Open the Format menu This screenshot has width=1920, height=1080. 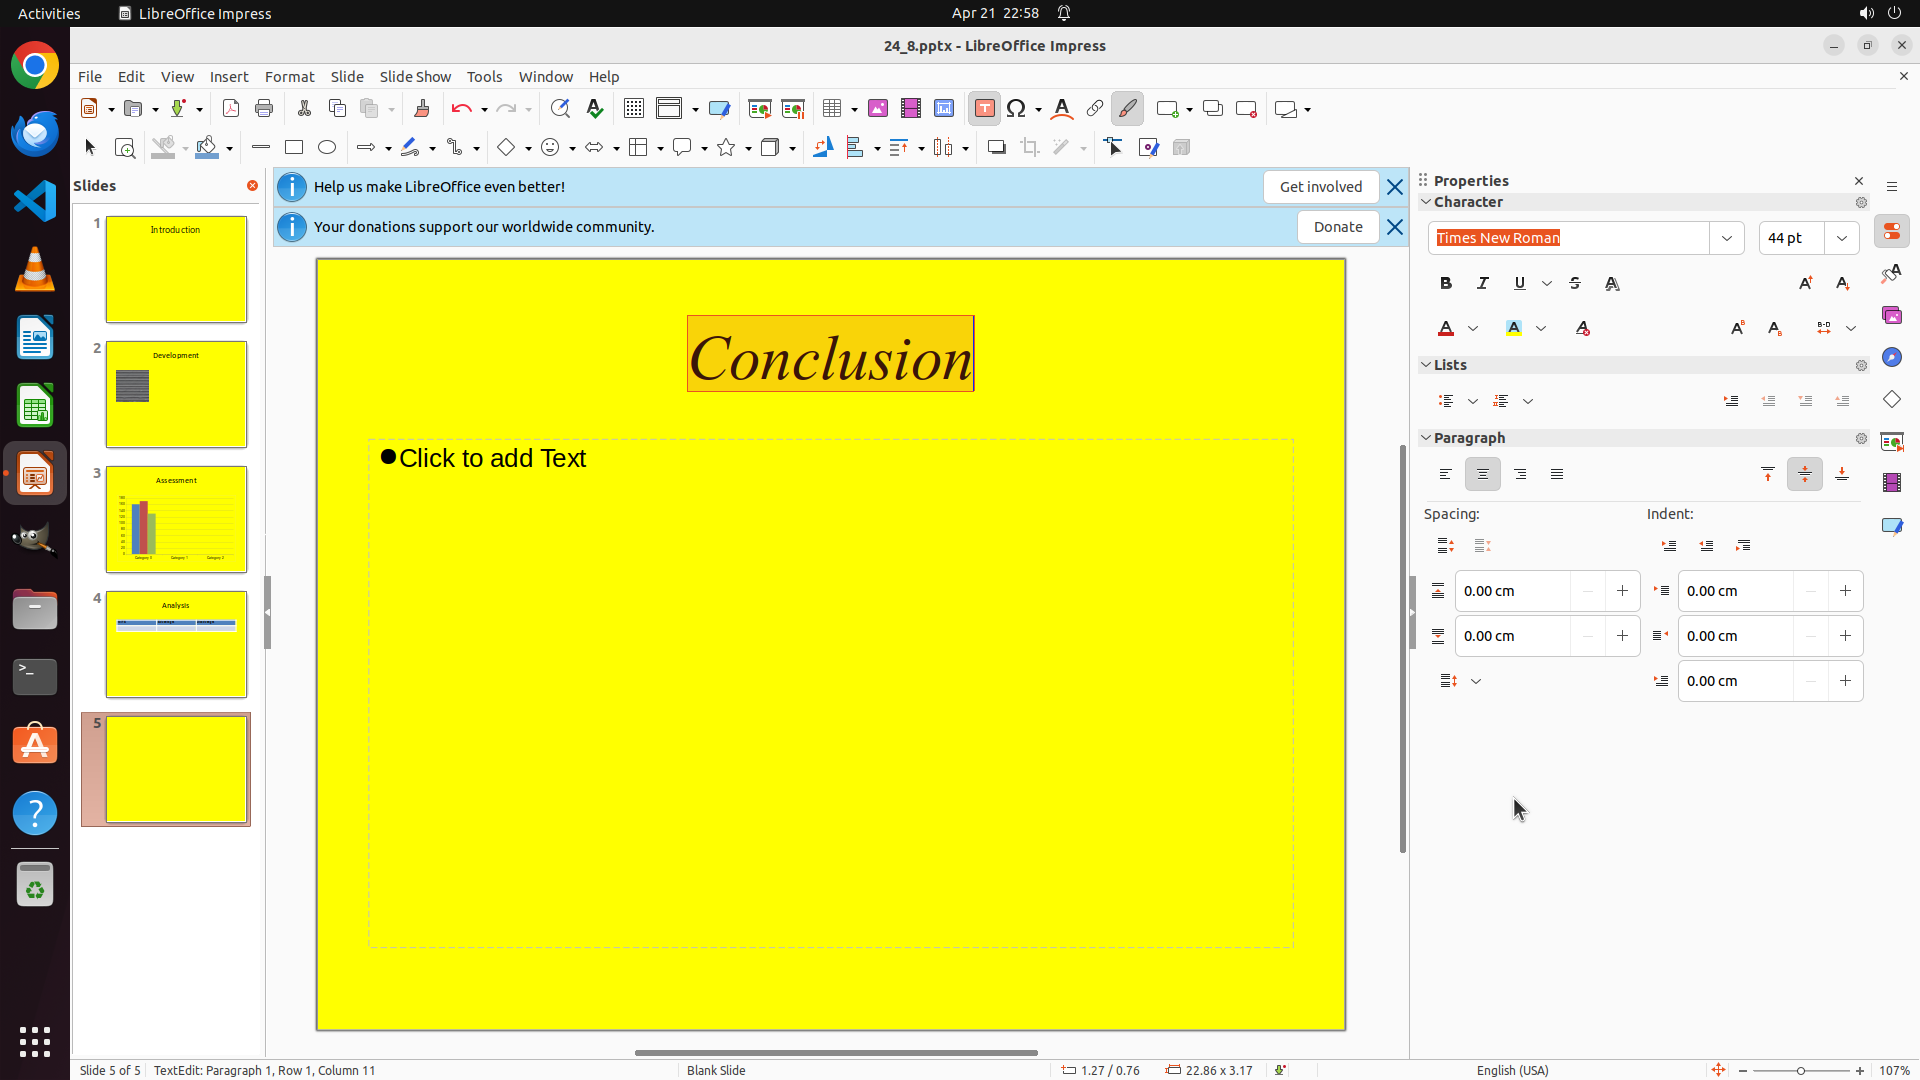click(289, 77)
